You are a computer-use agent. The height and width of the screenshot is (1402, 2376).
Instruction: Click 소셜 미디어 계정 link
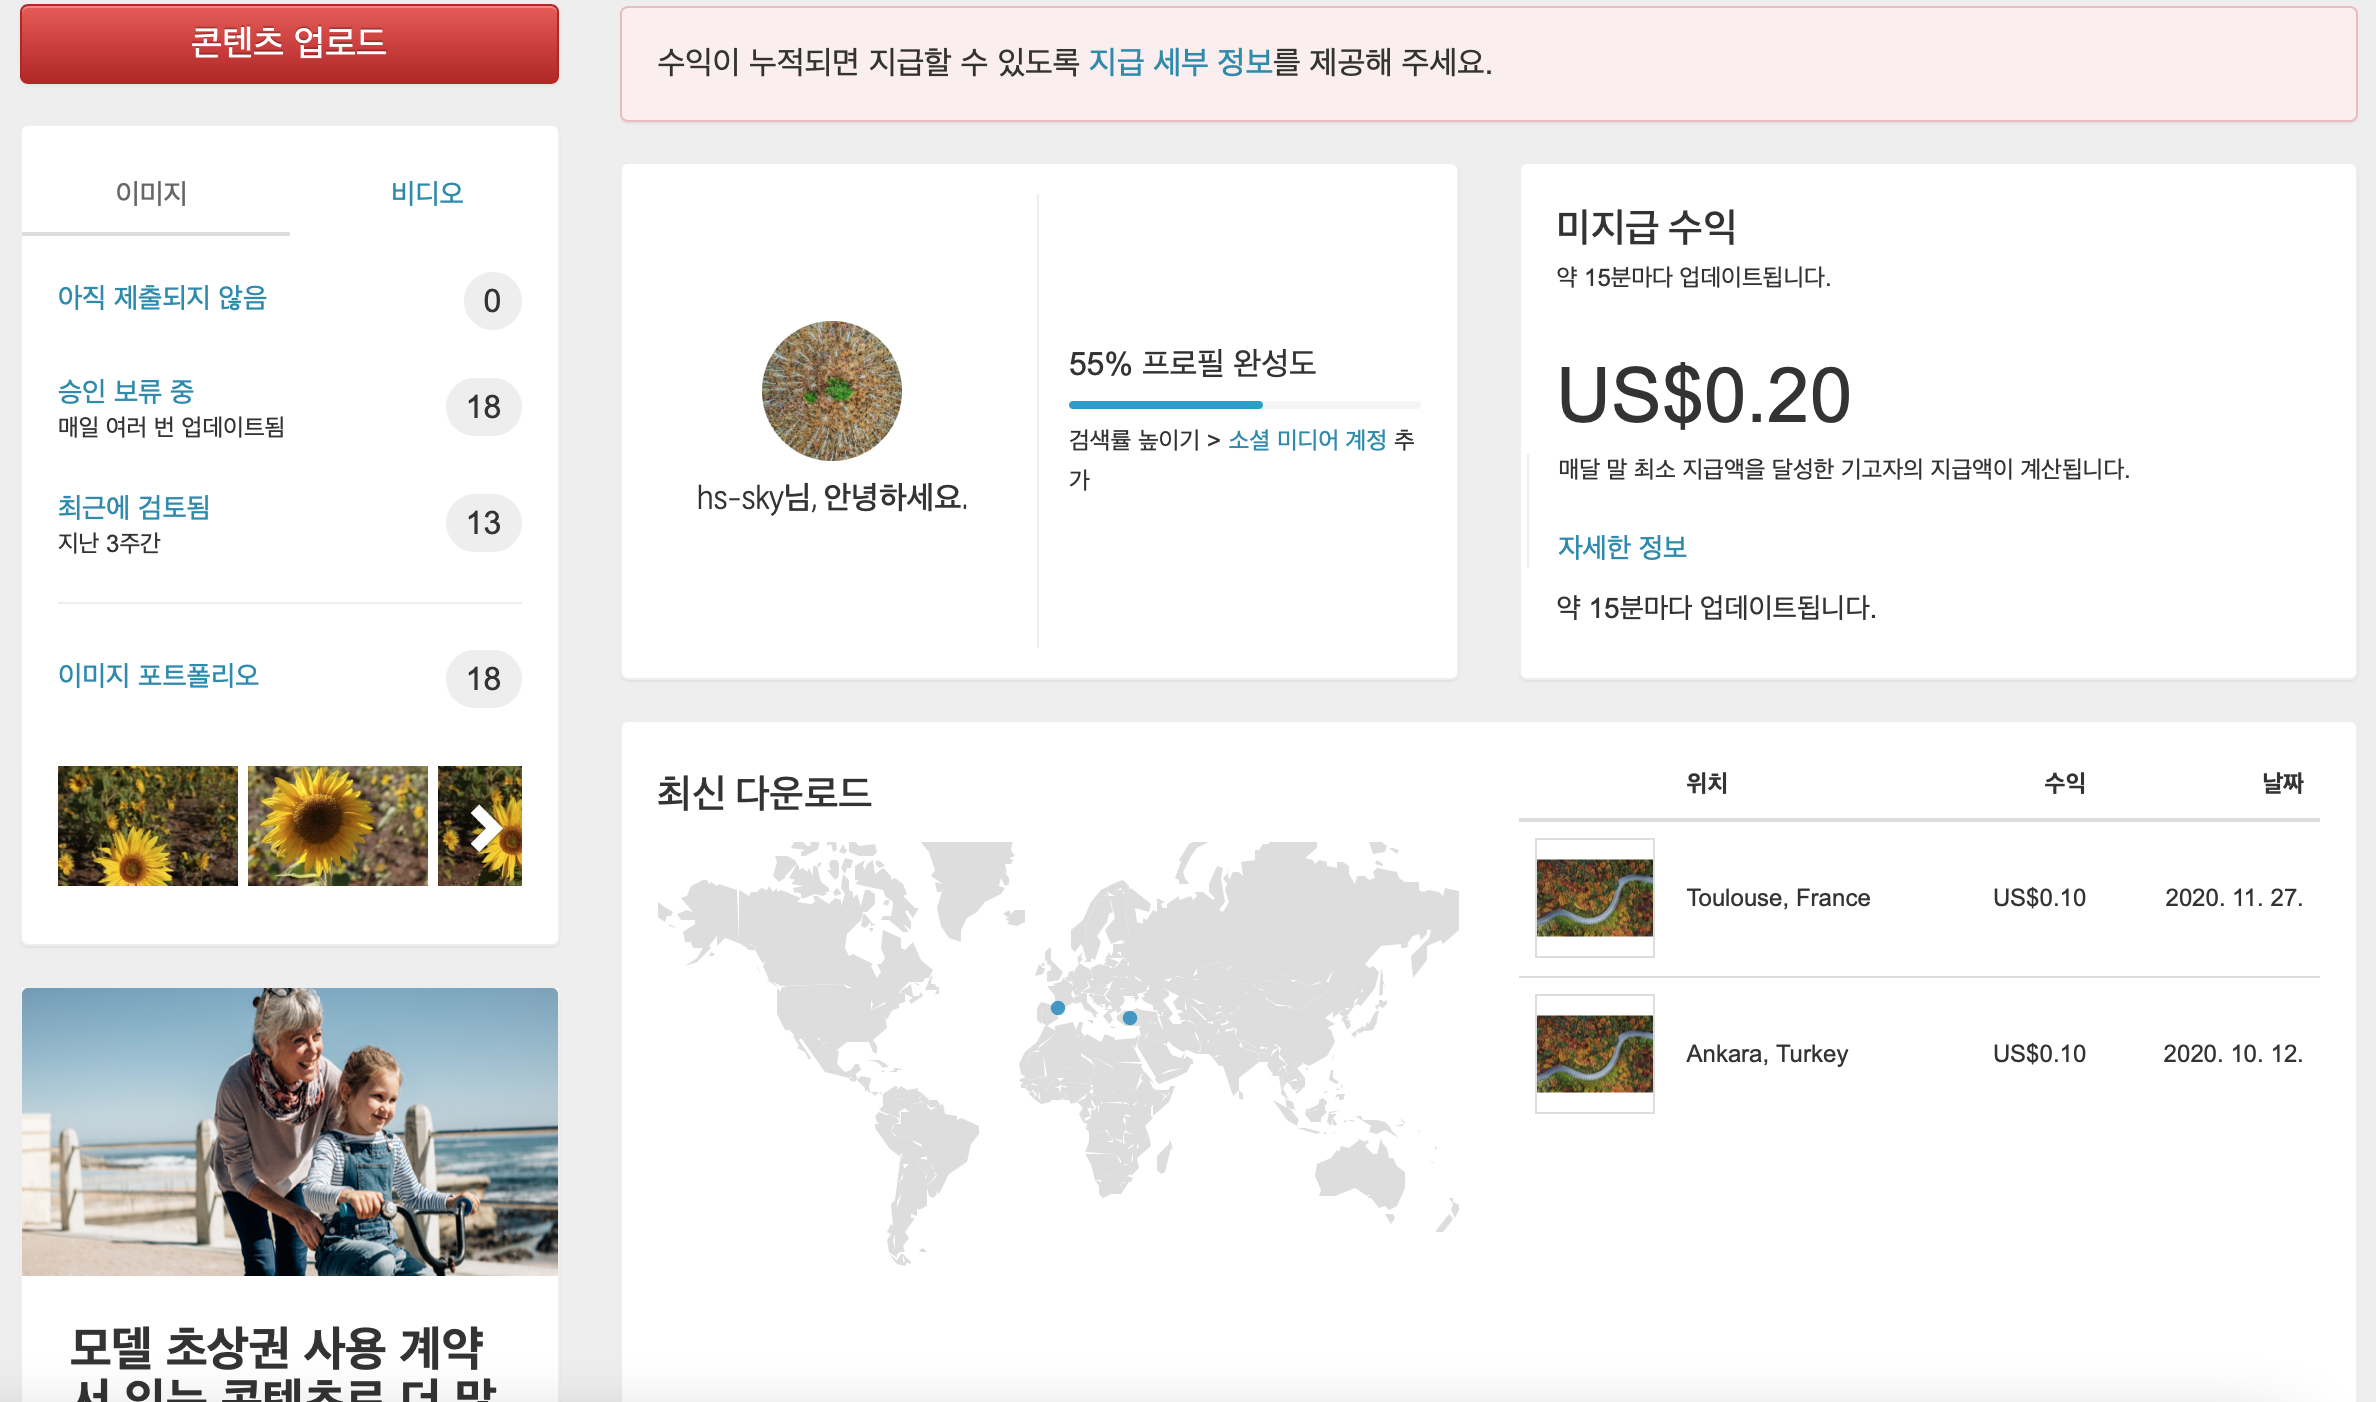1307,440
